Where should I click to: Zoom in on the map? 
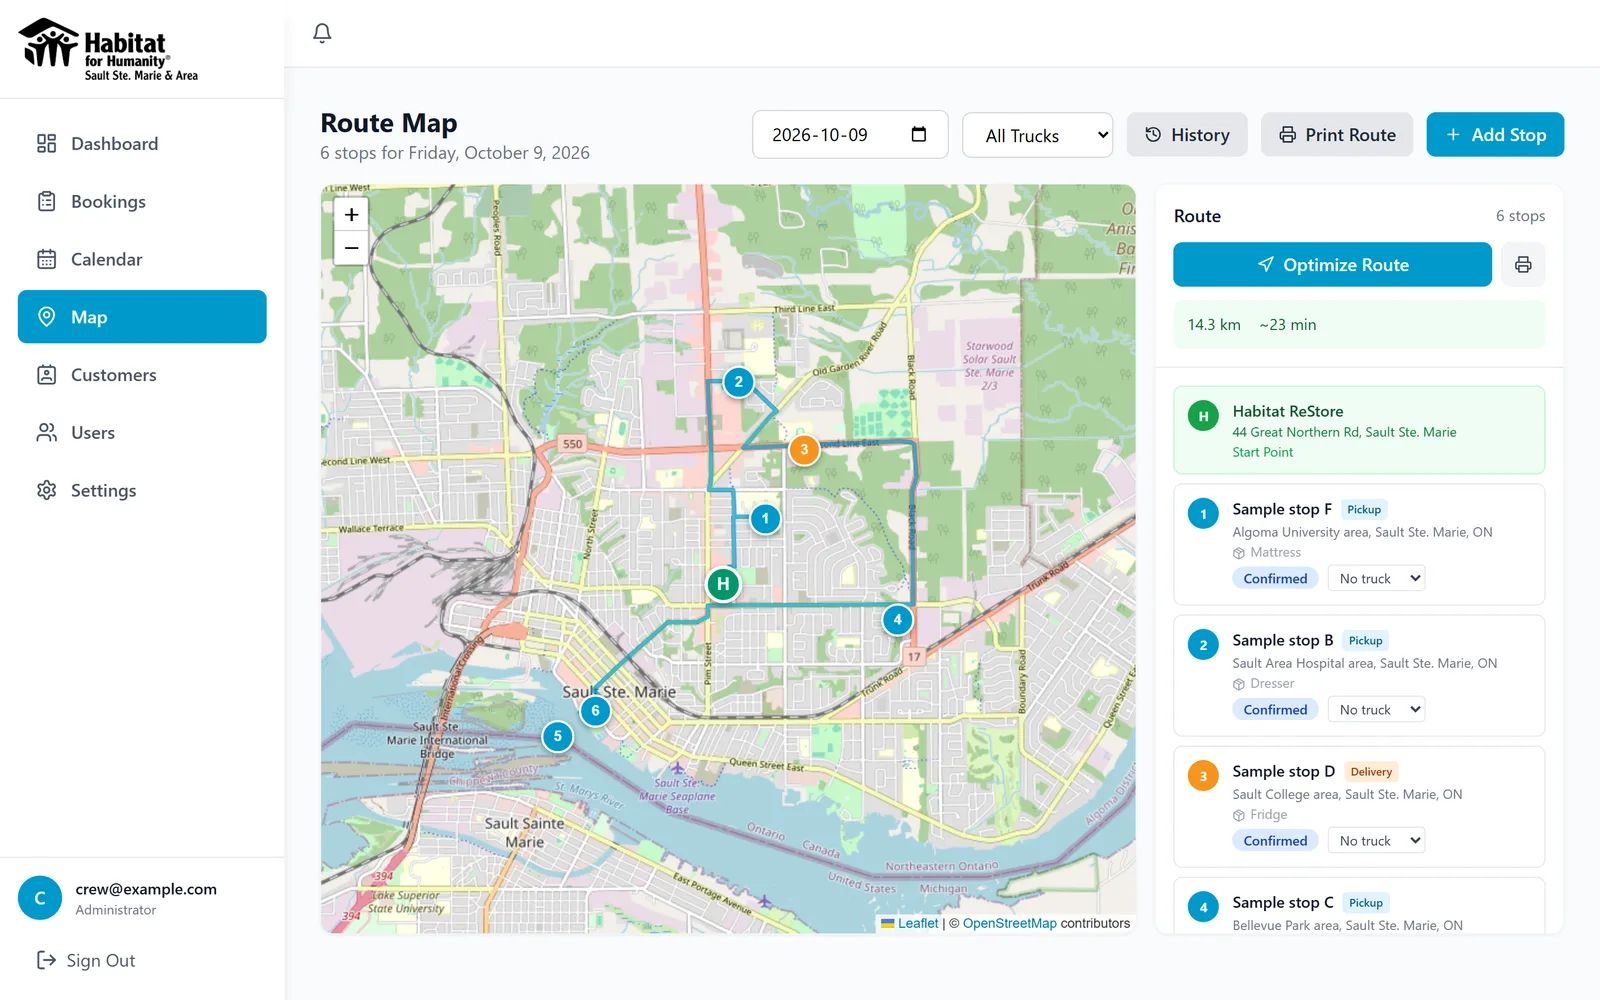pos(352,214)
